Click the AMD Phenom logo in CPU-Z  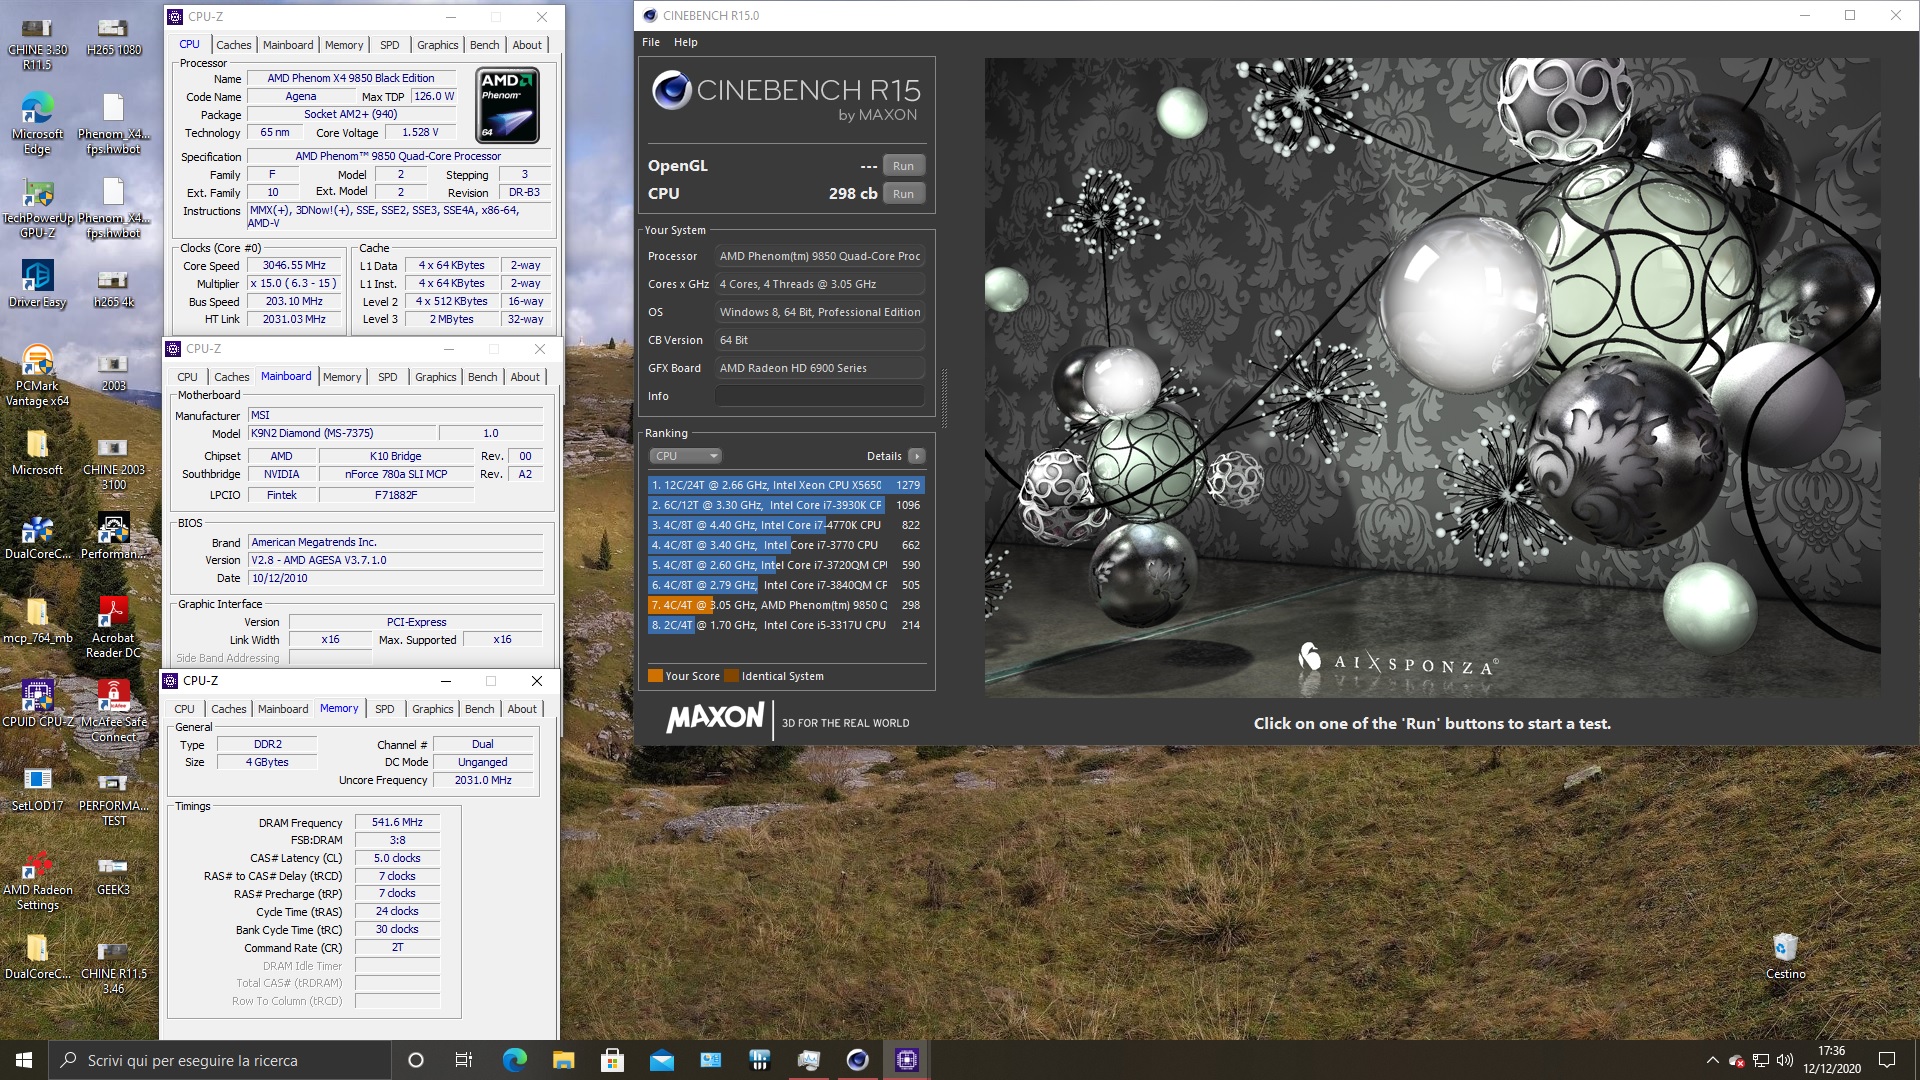click(509, 106)
